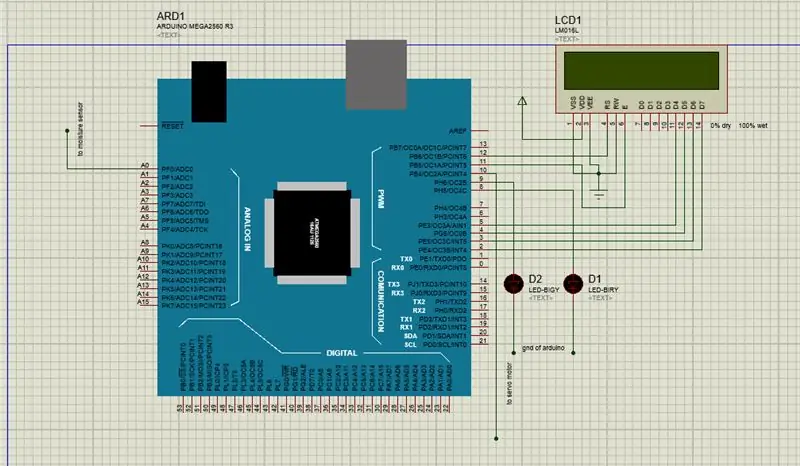Click the ANALOG IN board label
This screenshot has width=800, height=466.
pos(247,229)
